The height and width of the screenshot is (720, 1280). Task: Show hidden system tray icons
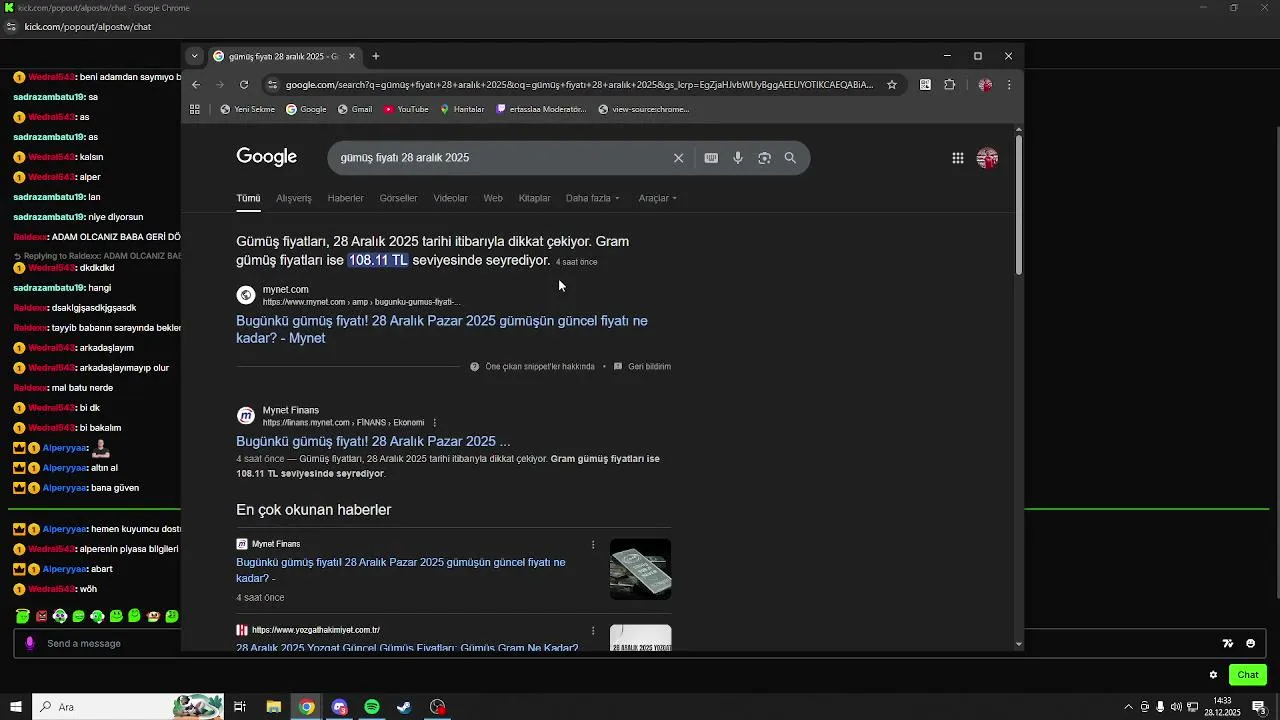coord(1129,707)
